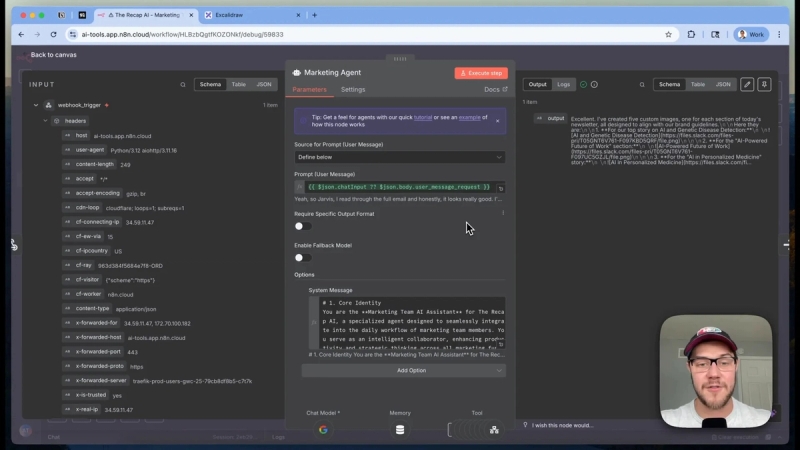800x450 pixels.
Task: Expand the prompt expression editor icon
Action: (x=501, y=189)
